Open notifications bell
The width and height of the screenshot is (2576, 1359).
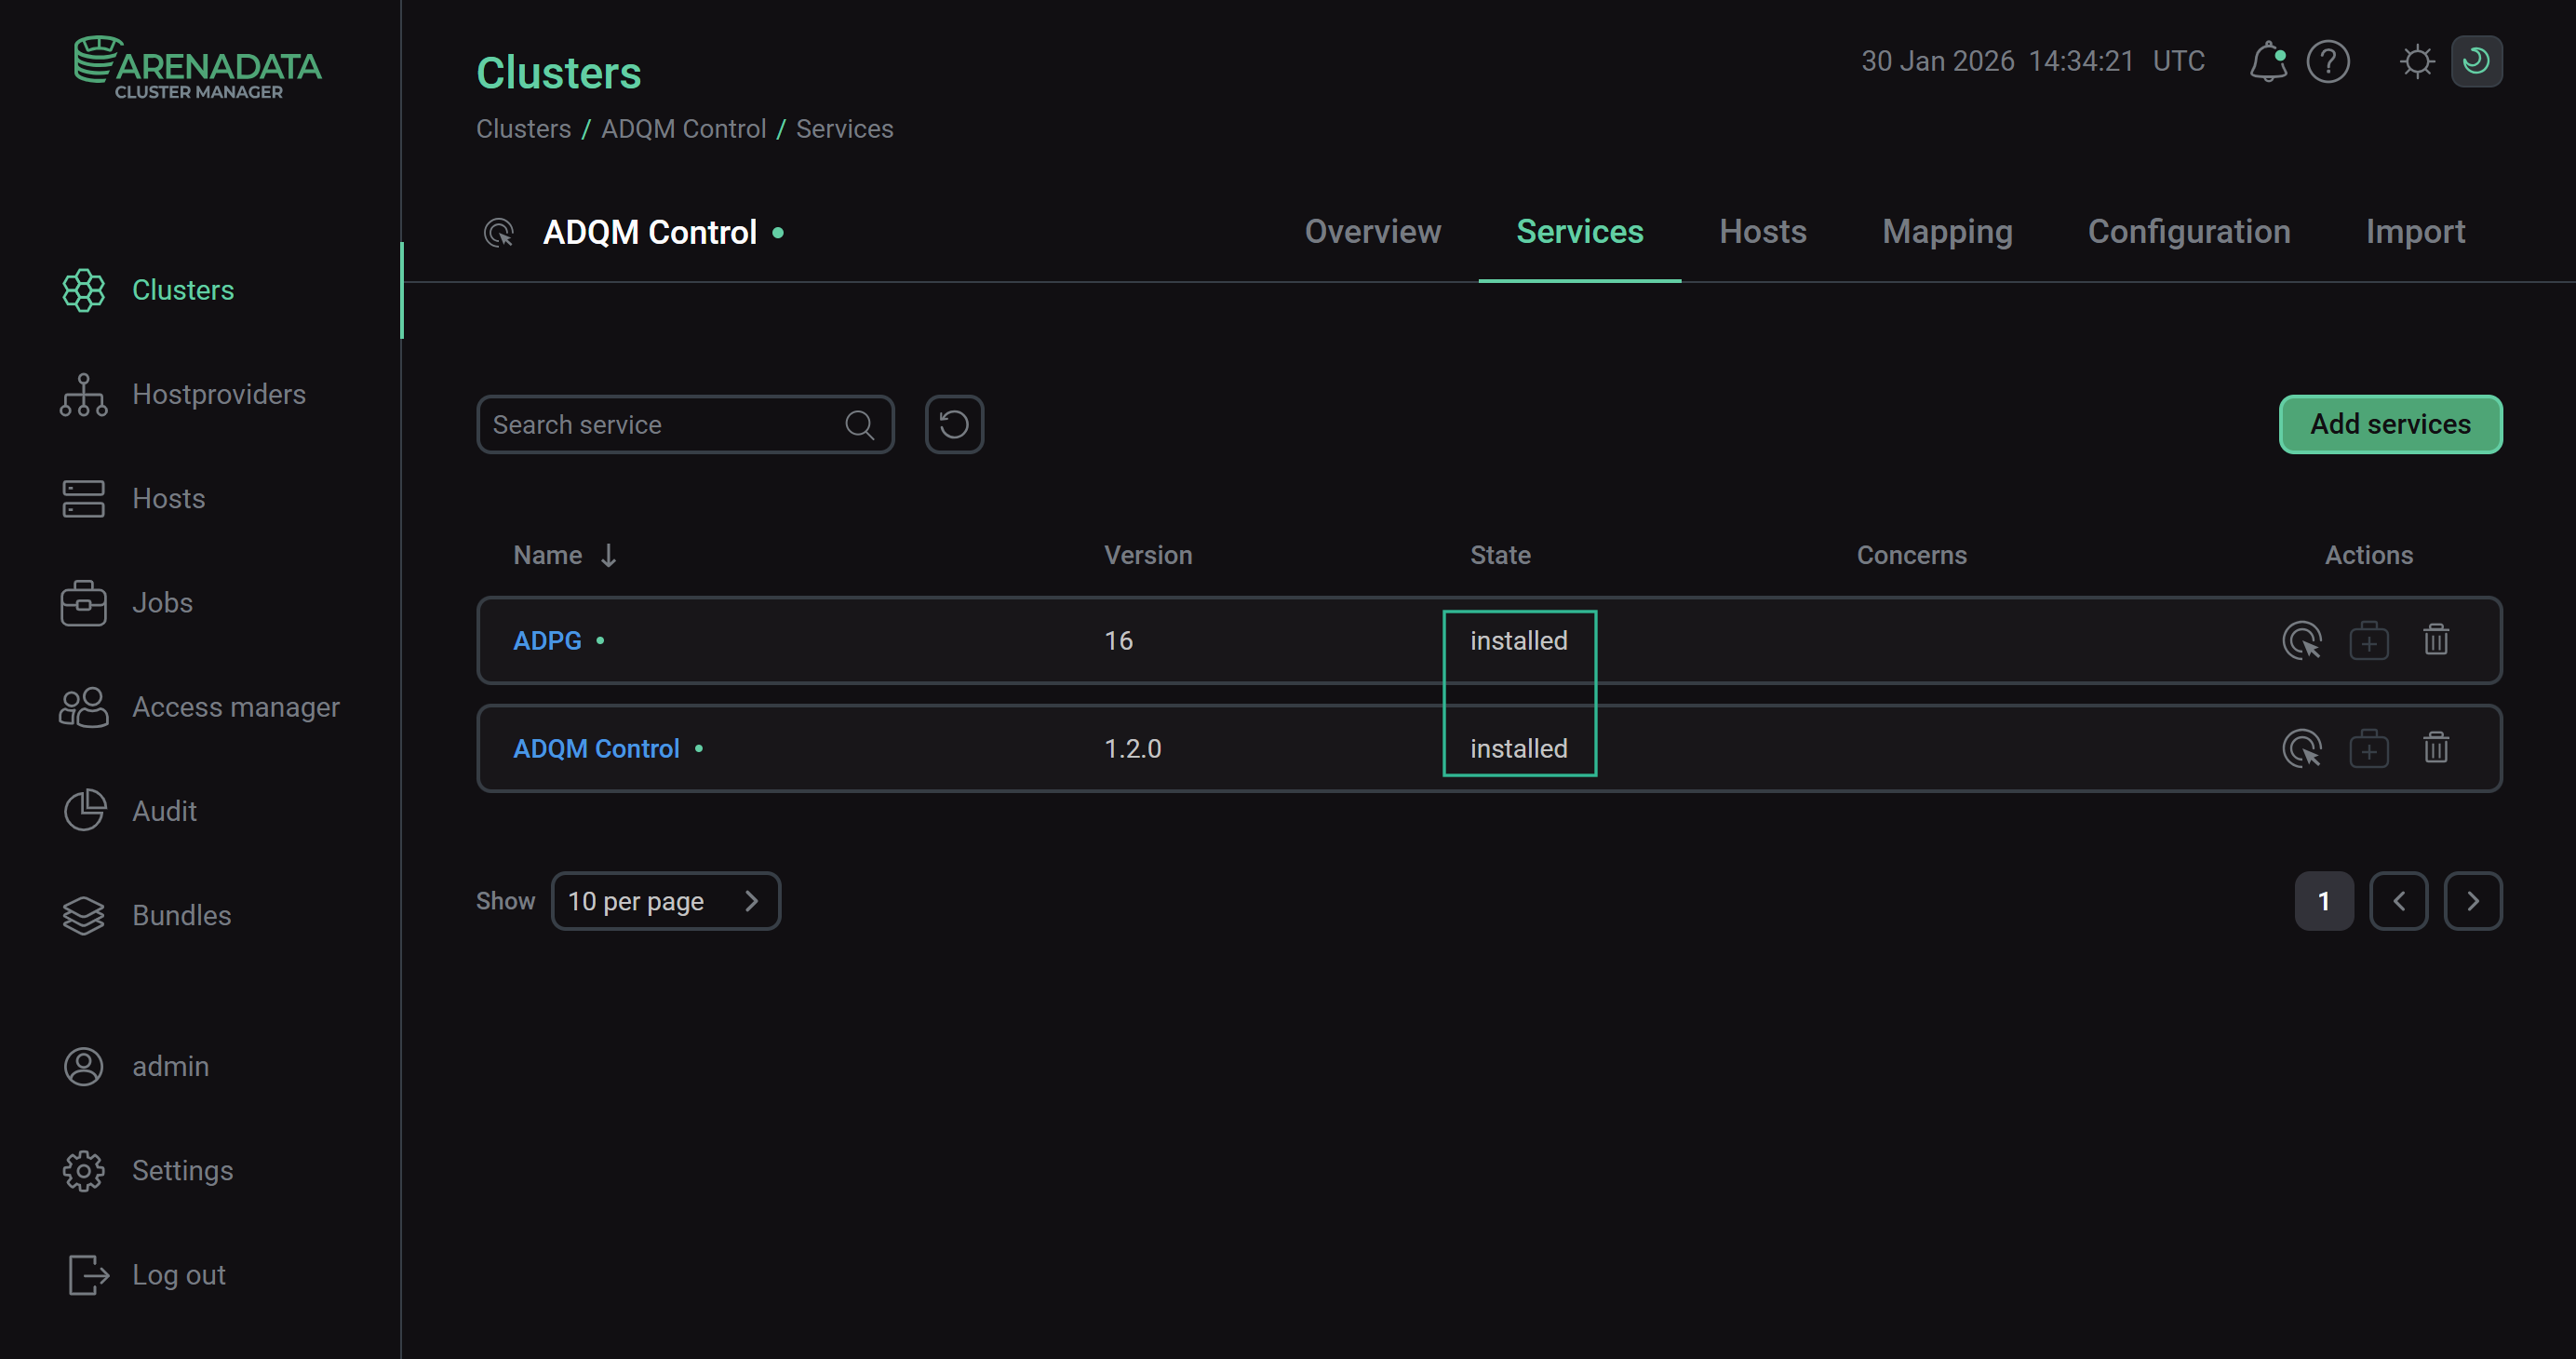(2268, 61)
